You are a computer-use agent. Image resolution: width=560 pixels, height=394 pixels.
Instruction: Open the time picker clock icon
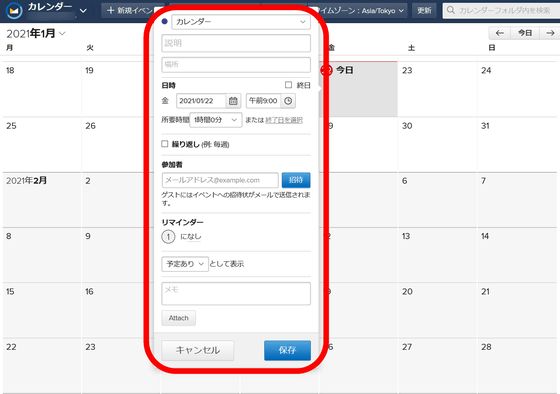[x=288, y=101]
